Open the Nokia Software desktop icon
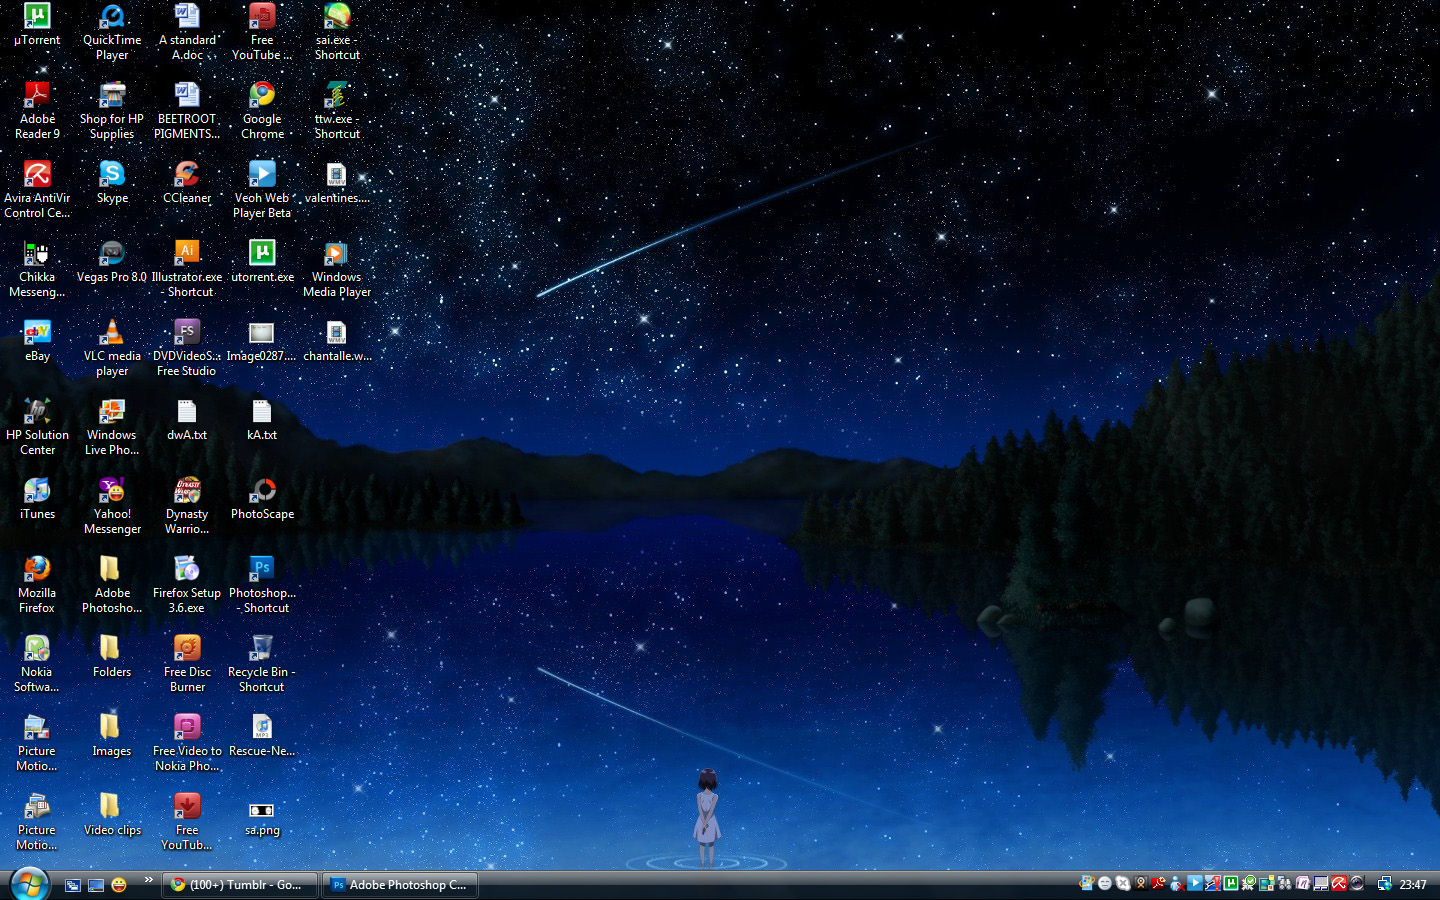Image resolution: width=1440 pixels, height=900 pixels. 37,664
